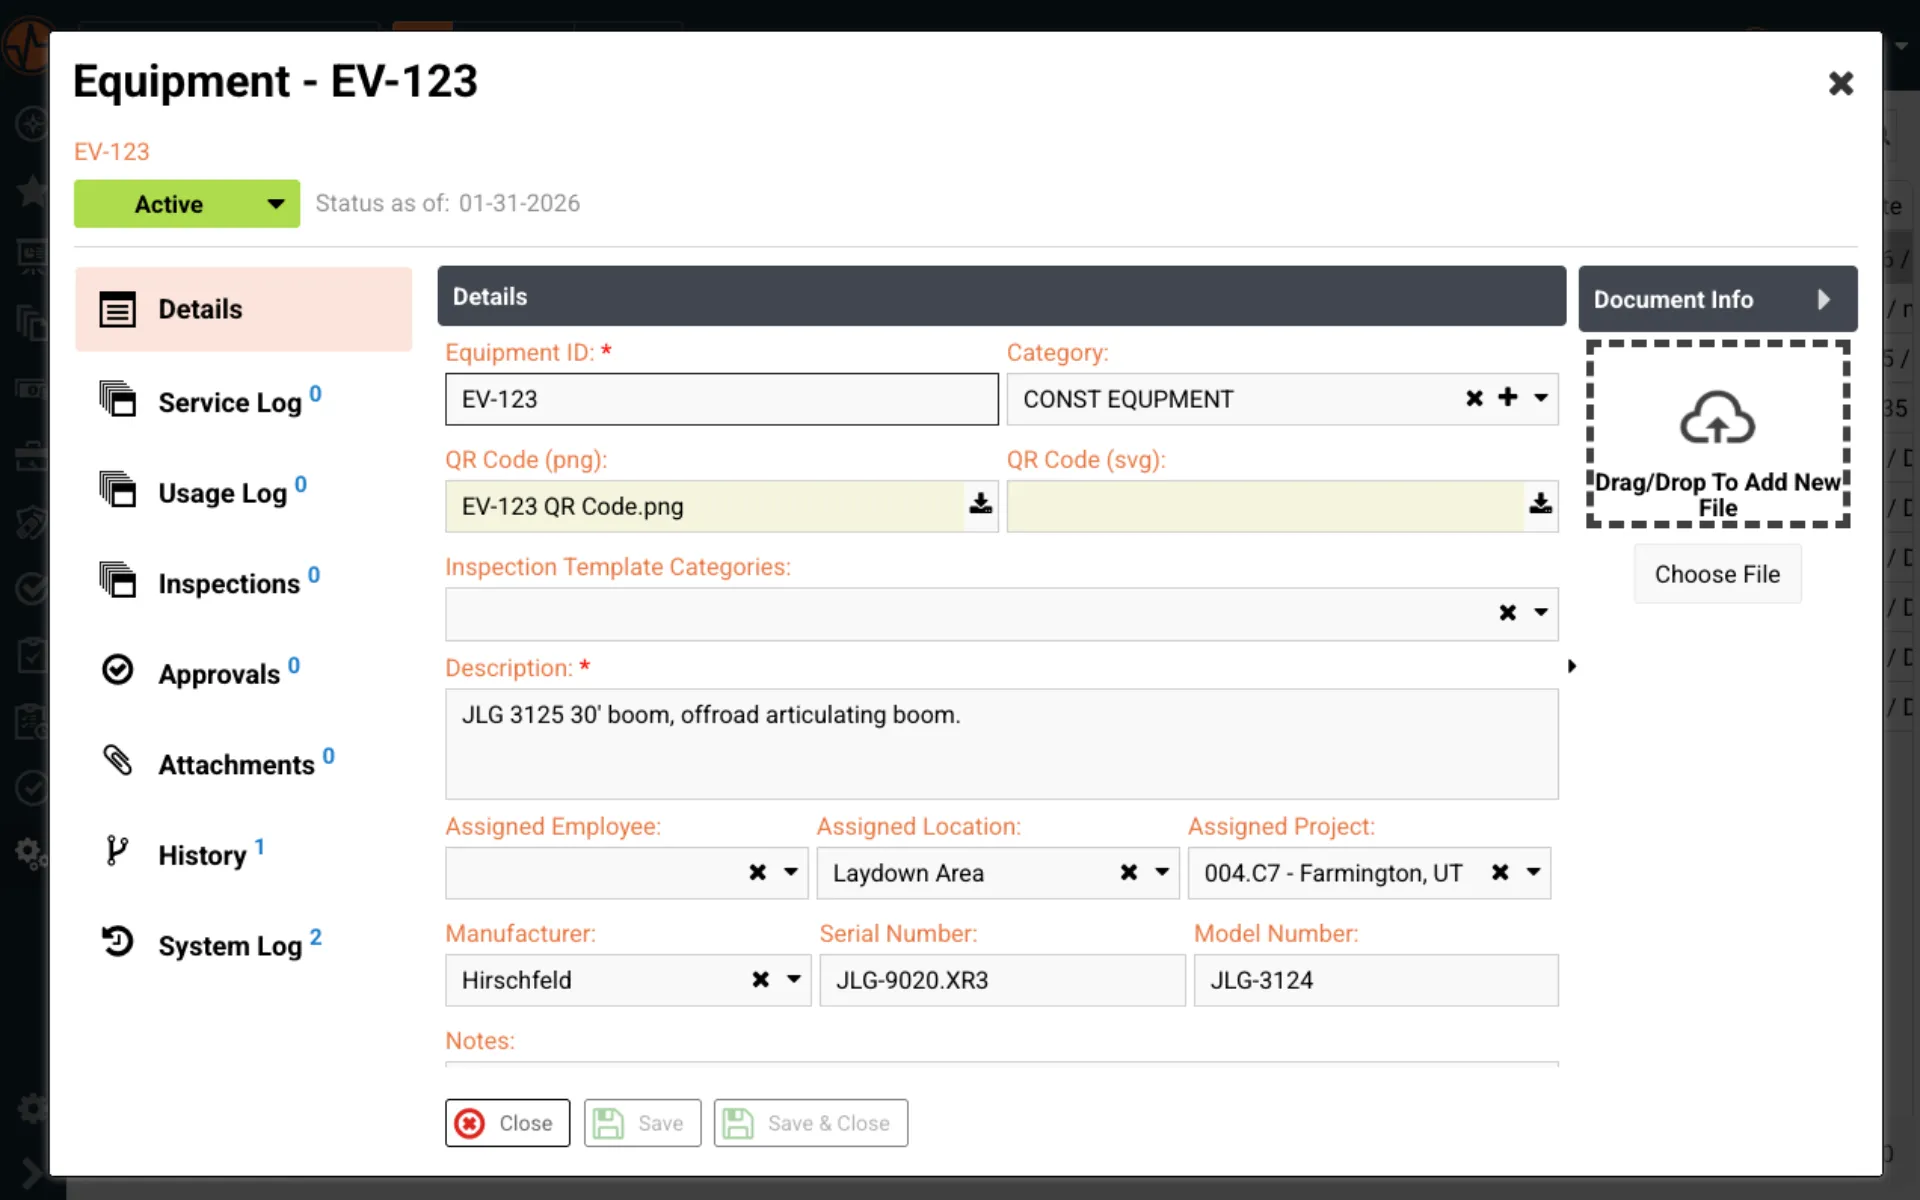Edit the Model Number field
The height and width of the screenshot is (1200, 1920).
(x=1375, y=980)
